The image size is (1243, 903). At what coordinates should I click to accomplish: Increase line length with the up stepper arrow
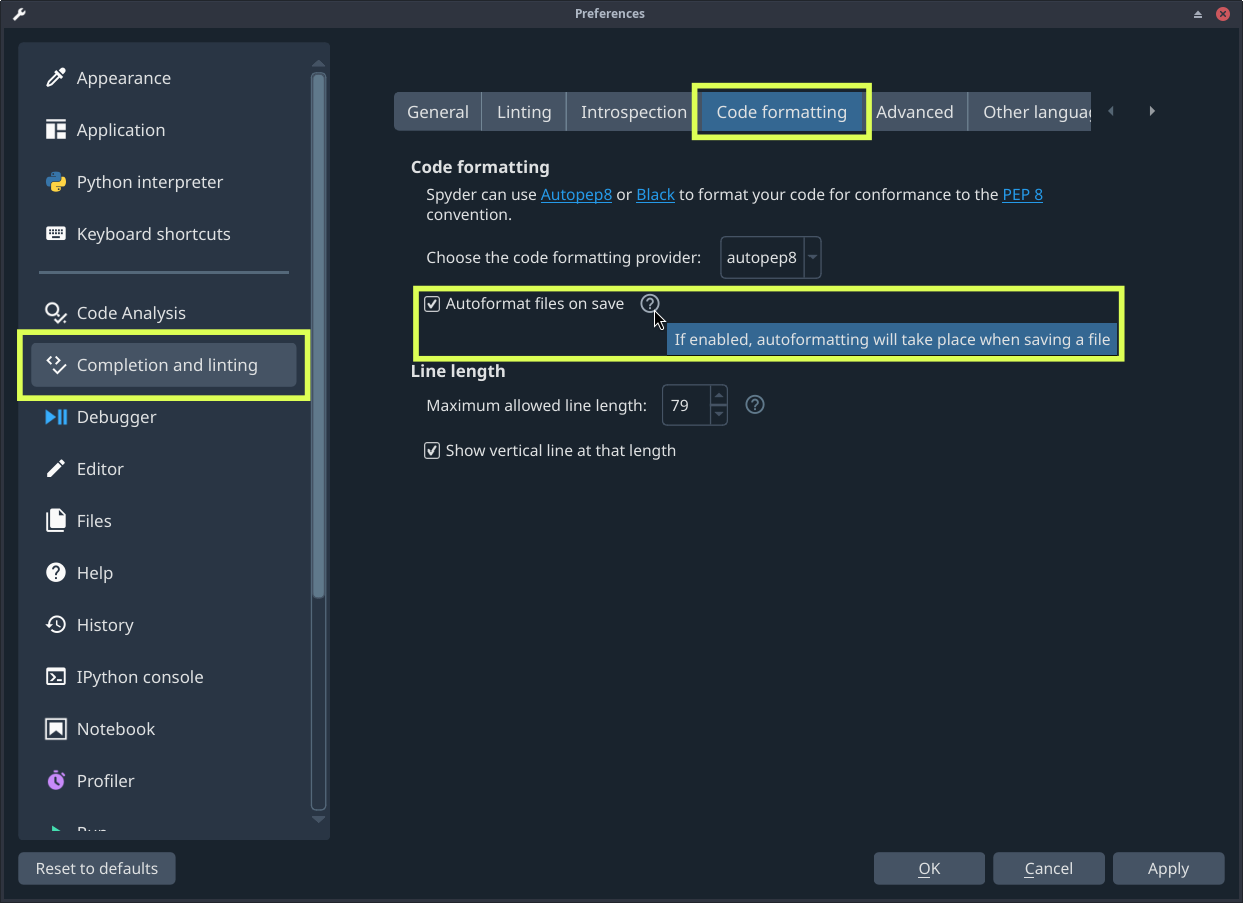tap(718, 397)
